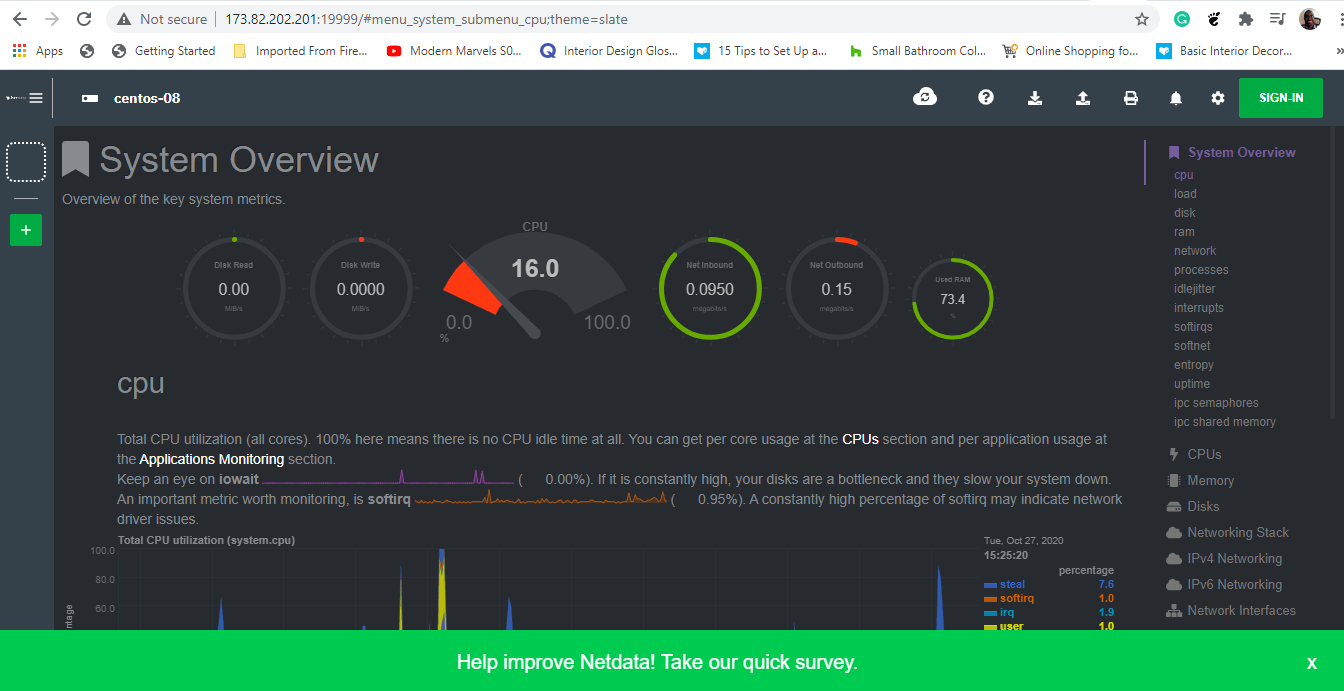Screen dimensions: 1344x691
Task: Open the Applications Monitoring link
Action: [x=211, y=458]
